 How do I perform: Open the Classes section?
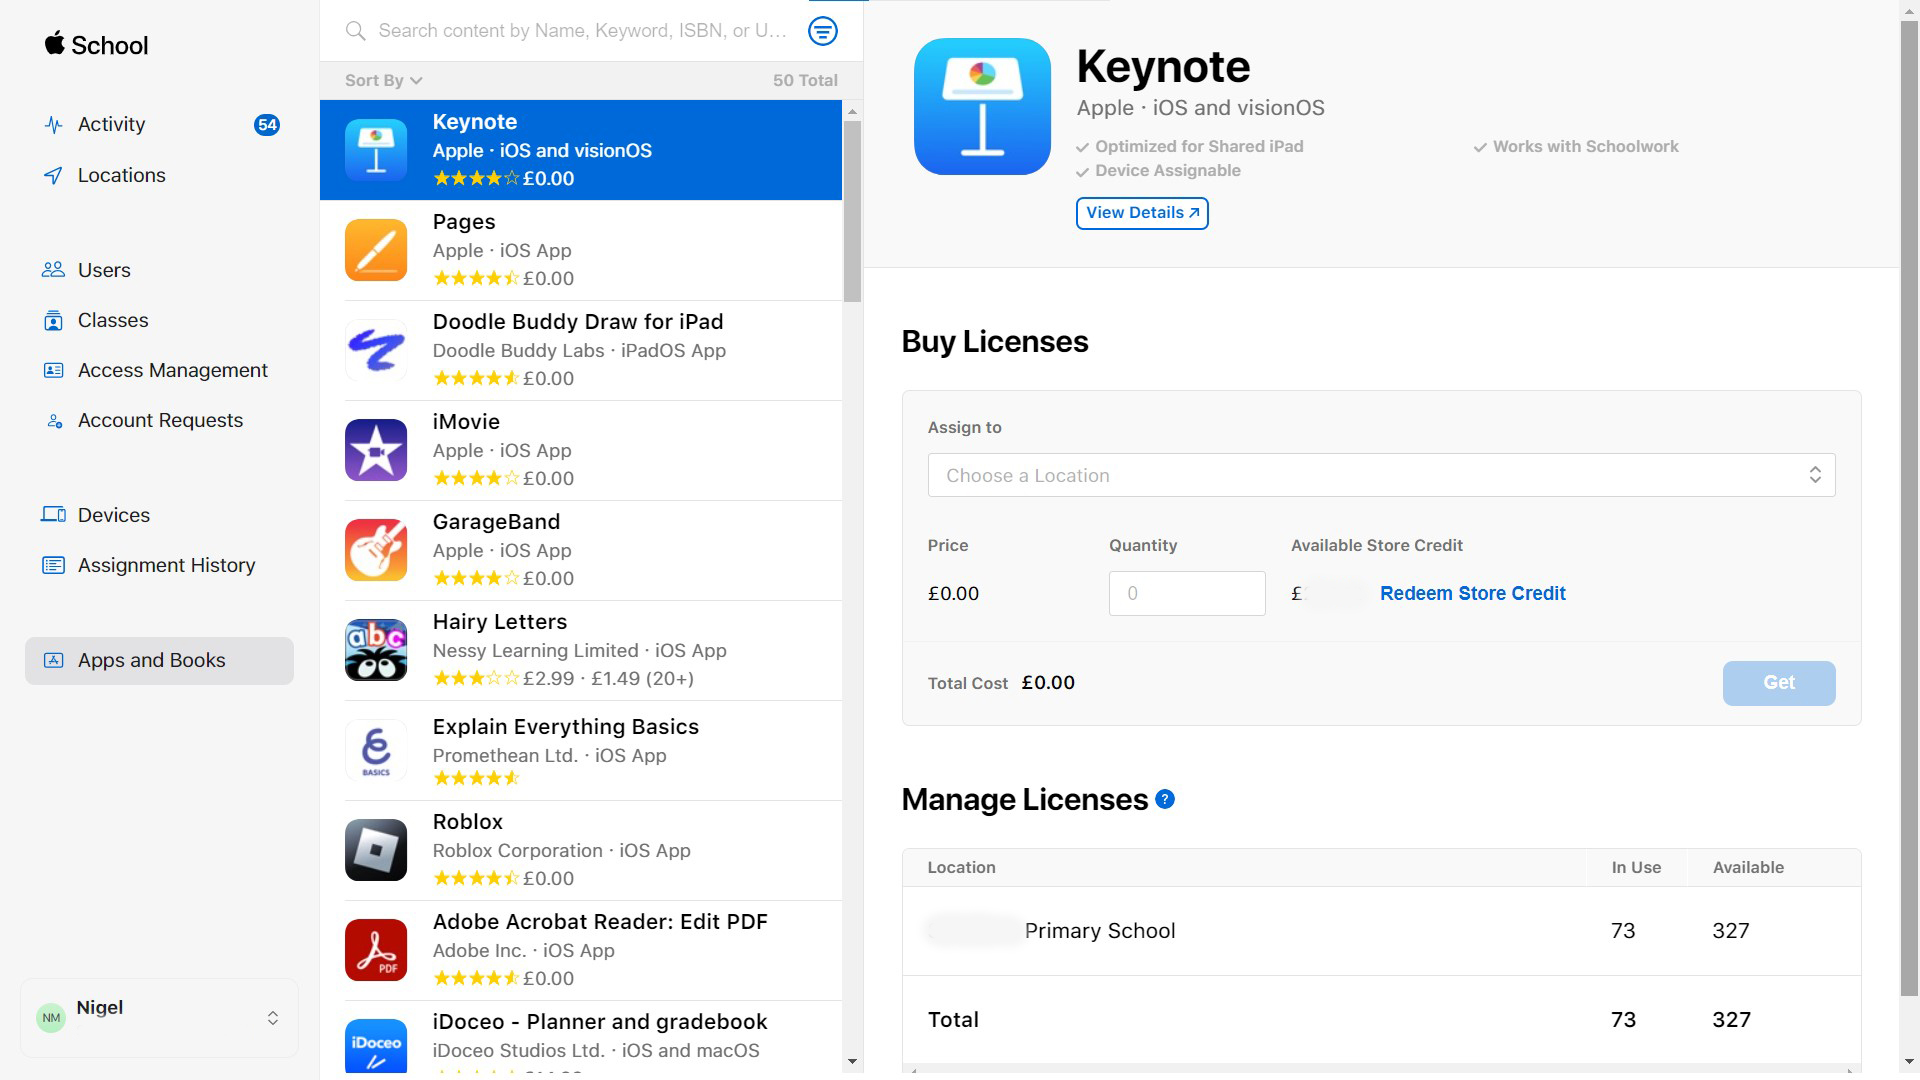(112, 320)
